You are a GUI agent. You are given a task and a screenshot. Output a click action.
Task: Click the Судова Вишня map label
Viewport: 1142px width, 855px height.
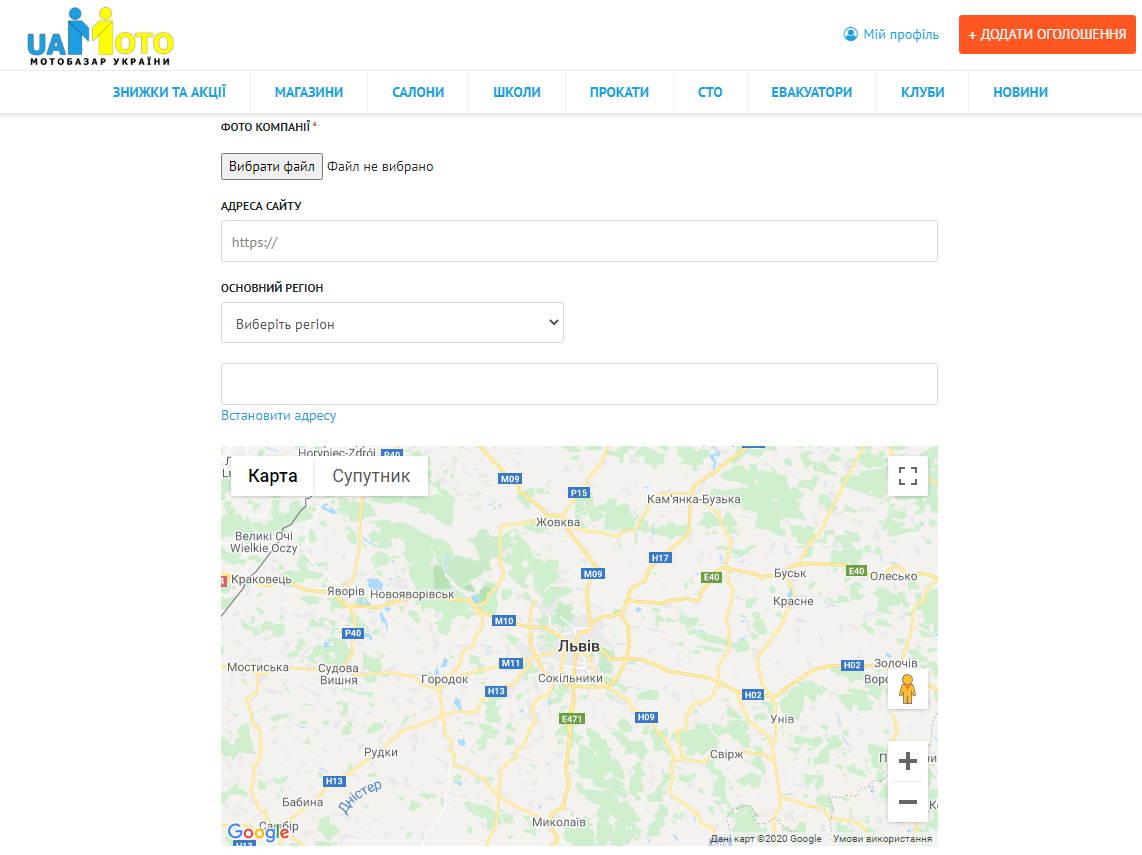tap(339, 674)
